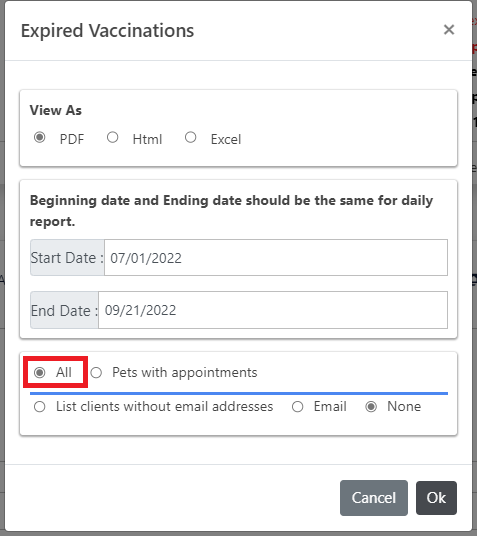Select the All pets radio button

click(40, 372)
